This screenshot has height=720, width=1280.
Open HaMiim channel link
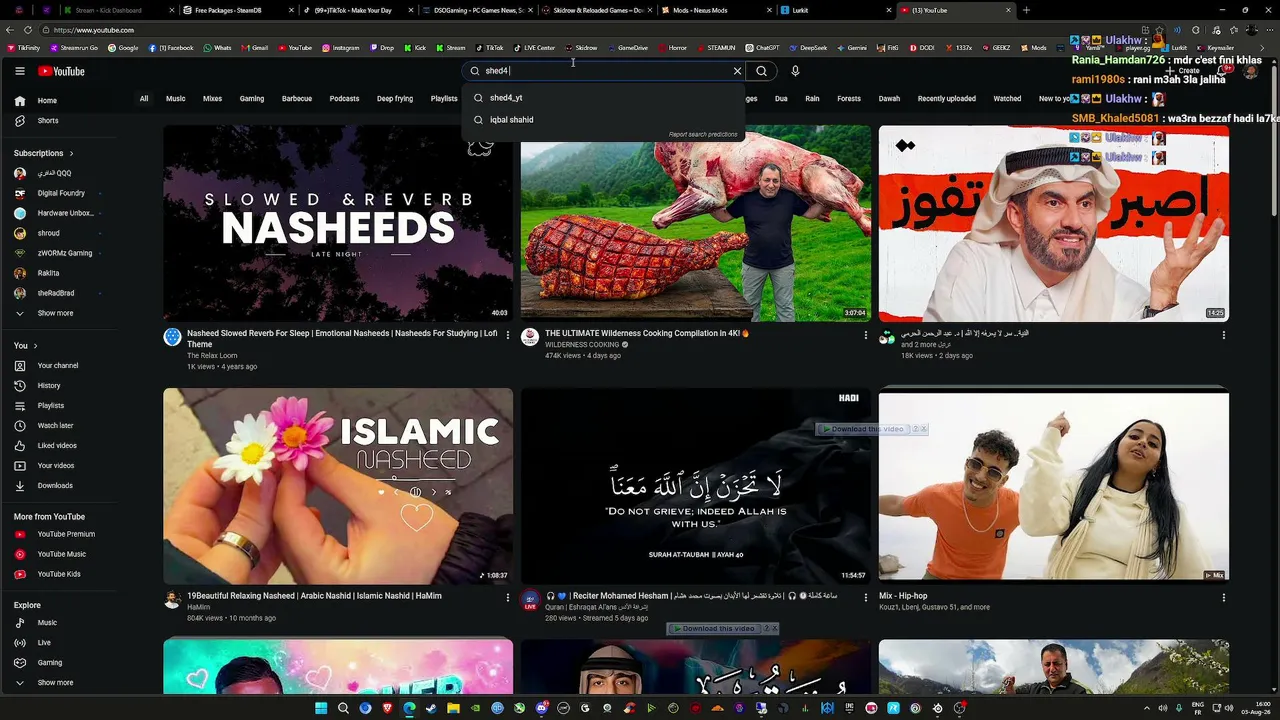(x=198, y=607)
